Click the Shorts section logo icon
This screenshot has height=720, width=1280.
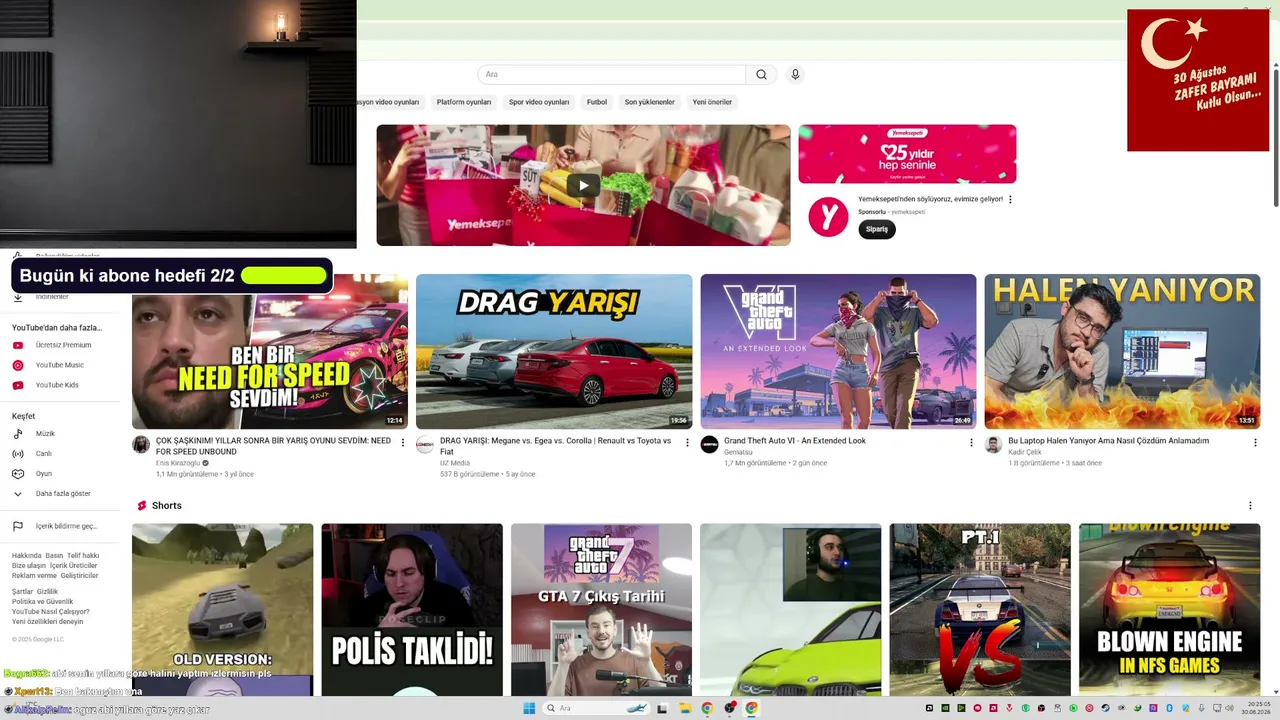click(142, 506)
